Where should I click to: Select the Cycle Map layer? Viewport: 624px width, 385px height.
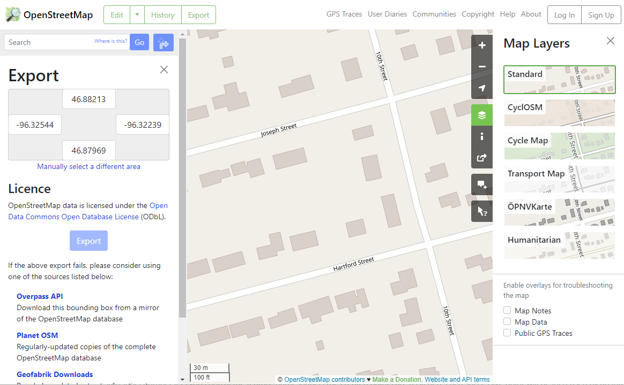coord(560,146)
